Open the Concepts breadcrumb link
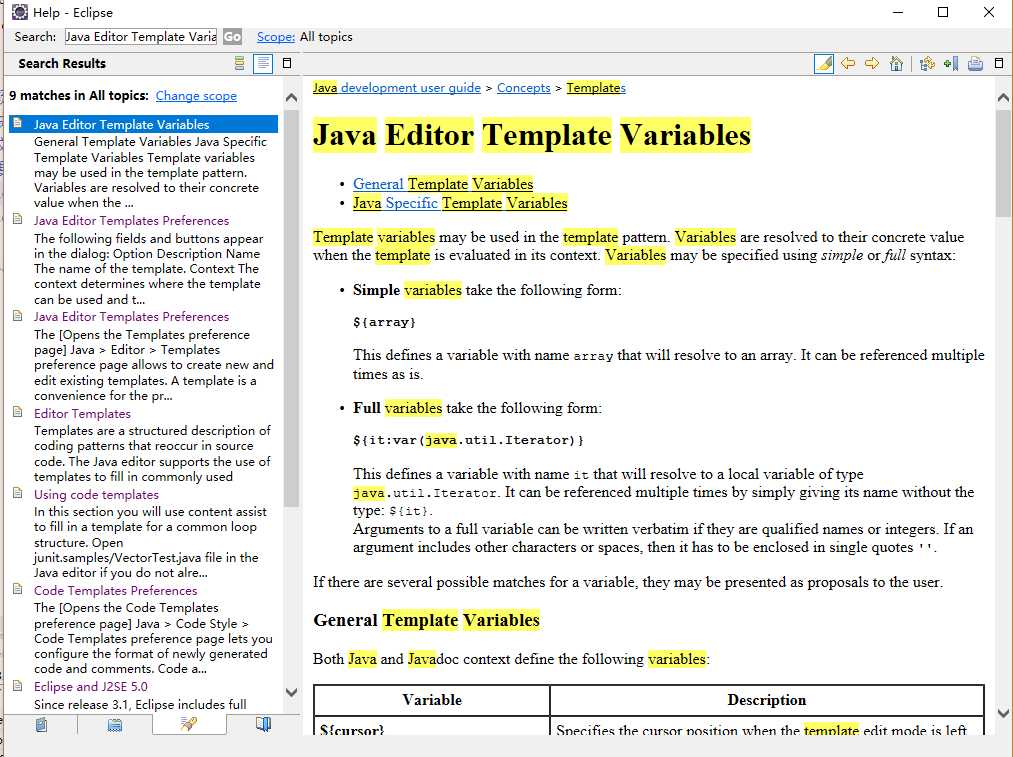The width and height of the screenshot is (1013, 757). (523, 88)
